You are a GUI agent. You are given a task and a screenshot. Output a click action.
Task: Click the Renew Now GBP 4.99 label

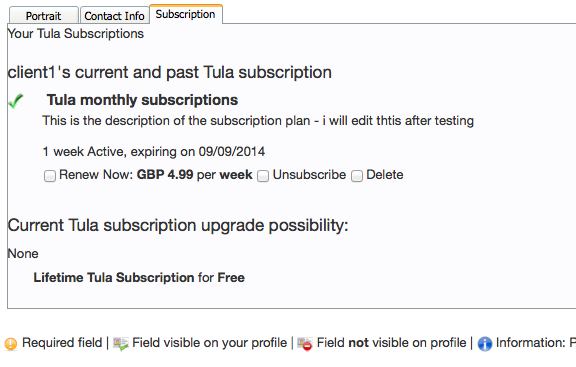coord(156,174)
